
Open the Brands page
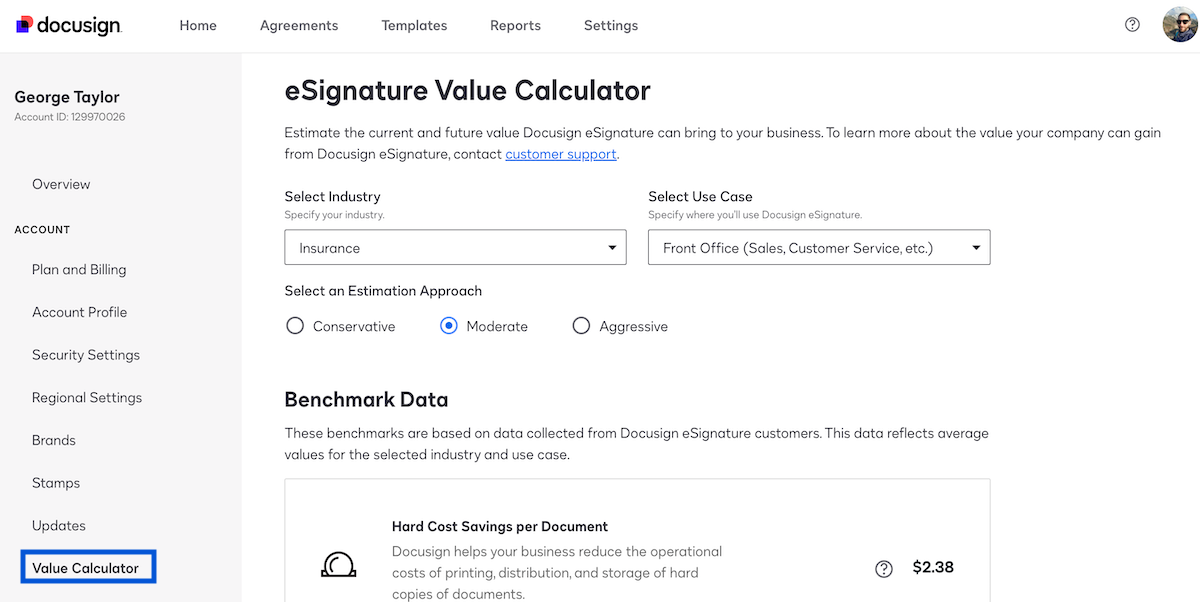(53, 440)
